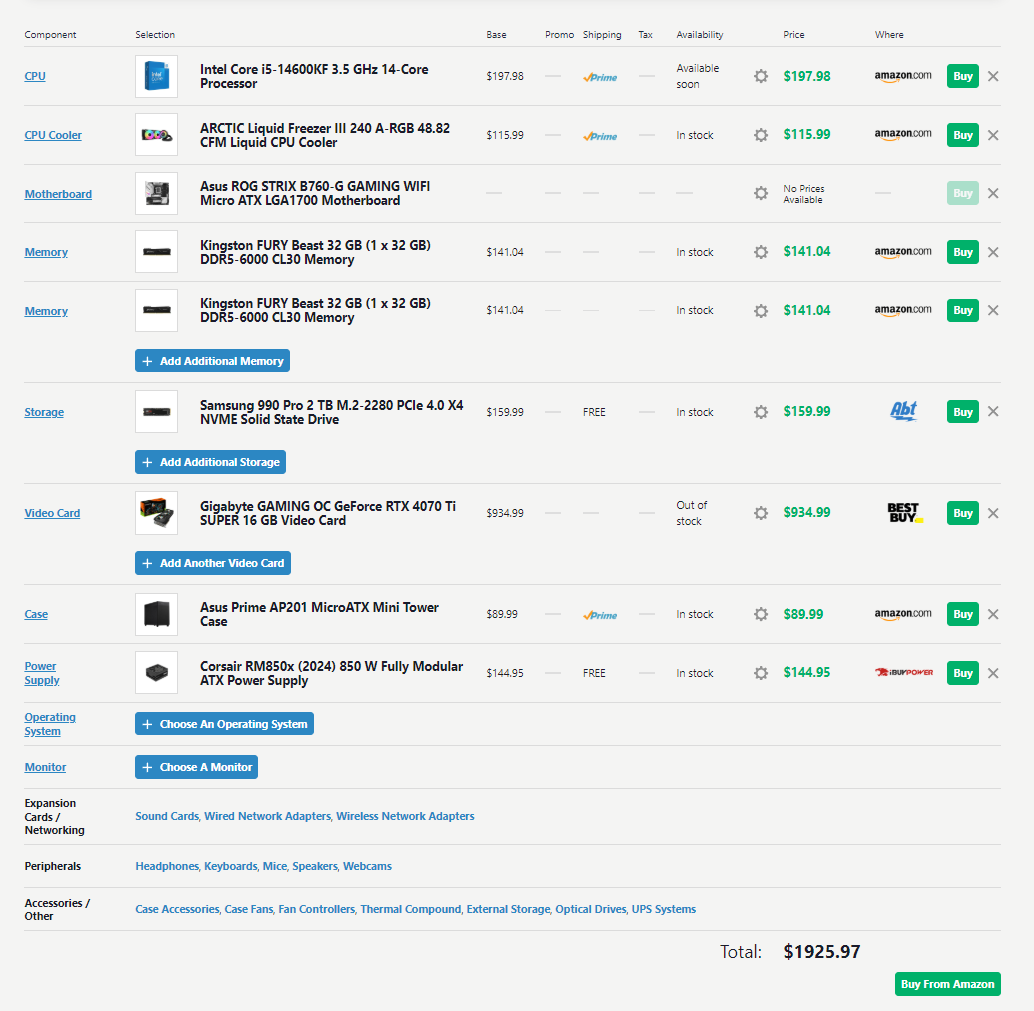Click the Prime shipping badge in Case row
Screen dimensions: 1034x1011
pos(600,615)
